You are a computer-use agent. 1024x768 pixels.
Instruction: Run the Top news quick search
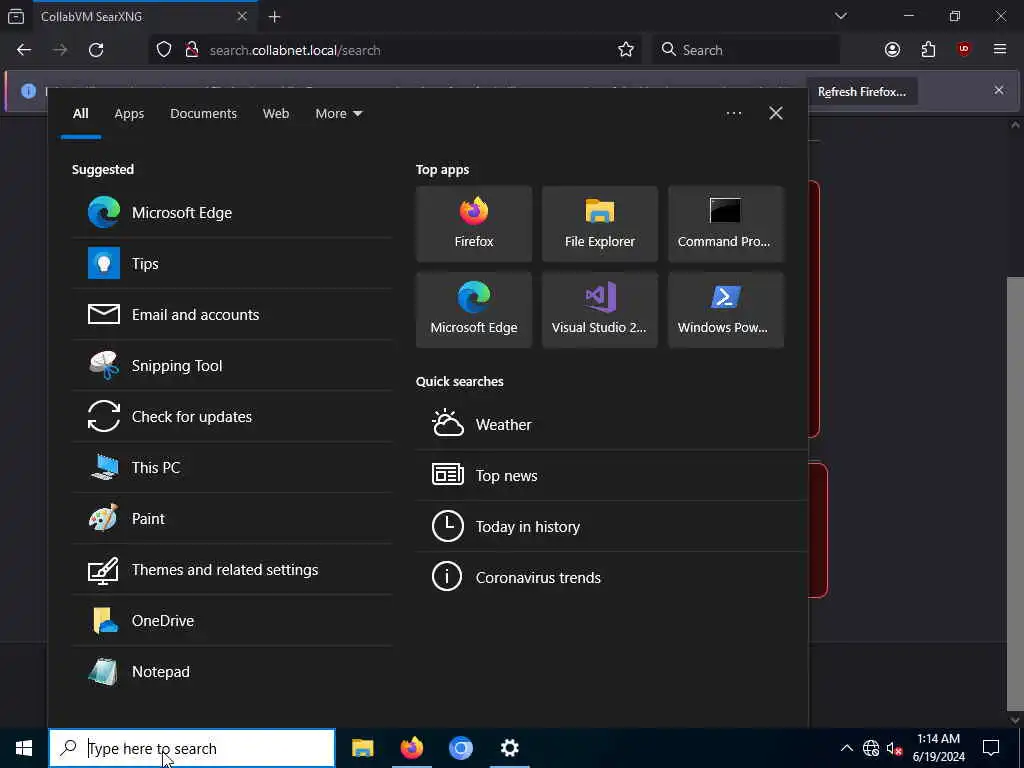coord(612,475)
